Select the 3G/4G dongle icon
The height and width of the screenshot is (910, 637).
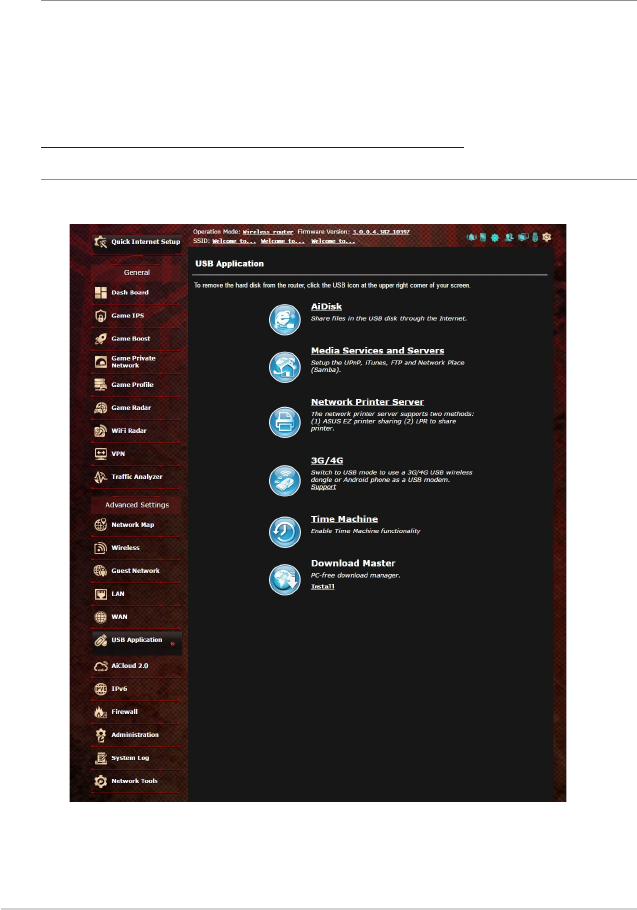tap(284, 481)
